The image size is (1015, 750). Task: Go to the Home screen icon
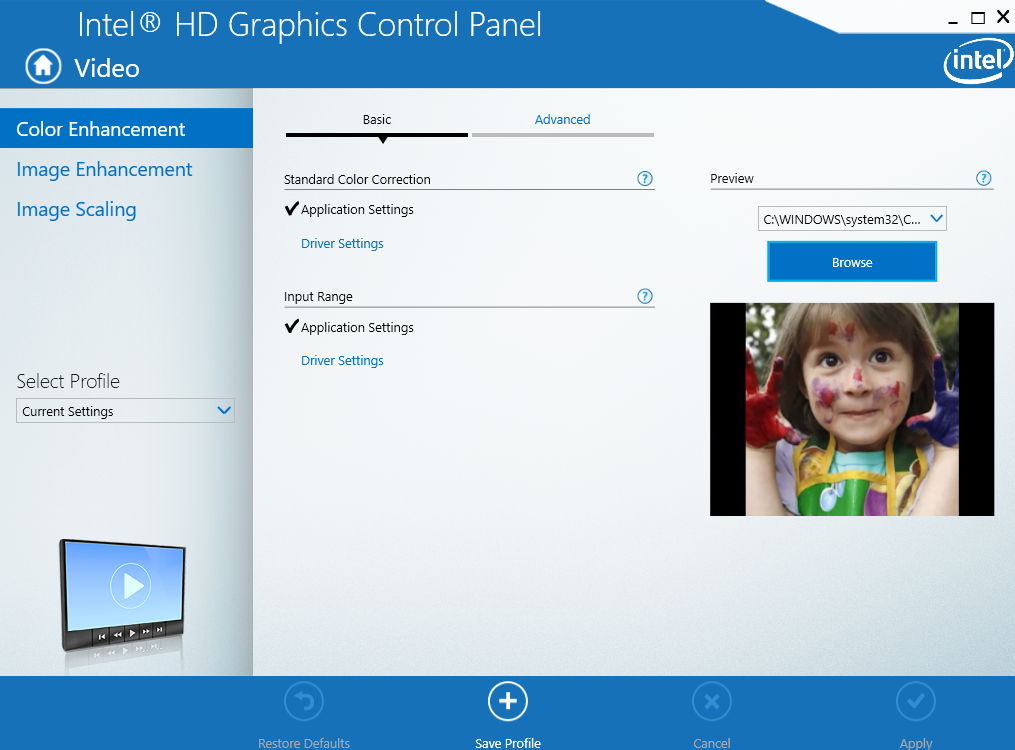pos(43,66)
